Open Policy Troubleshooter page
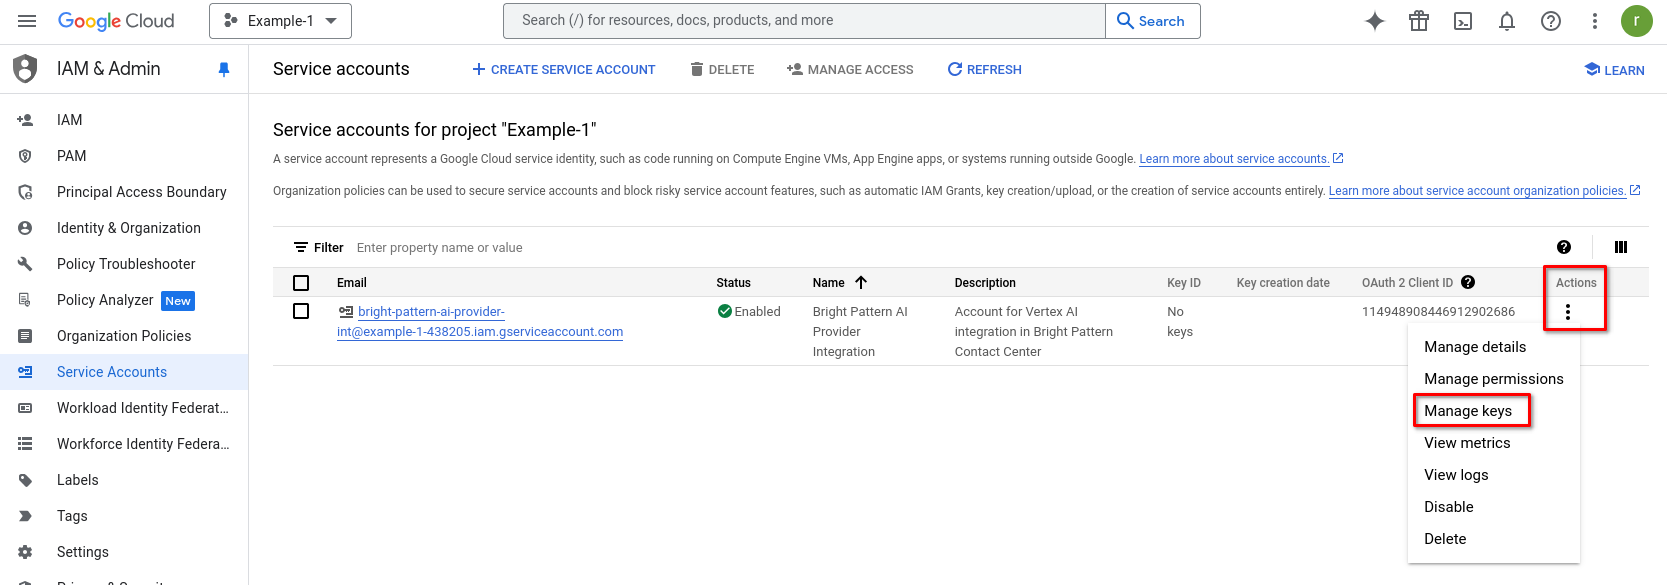1667x585 pixels. (124, 264)
